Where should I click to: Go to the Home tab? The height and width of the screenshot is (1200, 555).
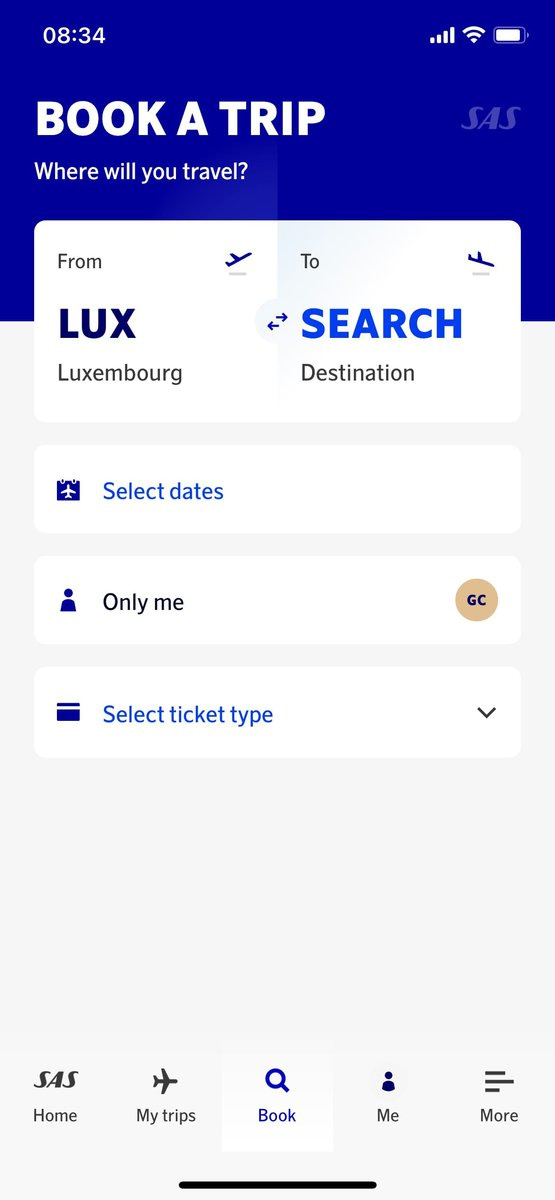[x=55, y=1096]
